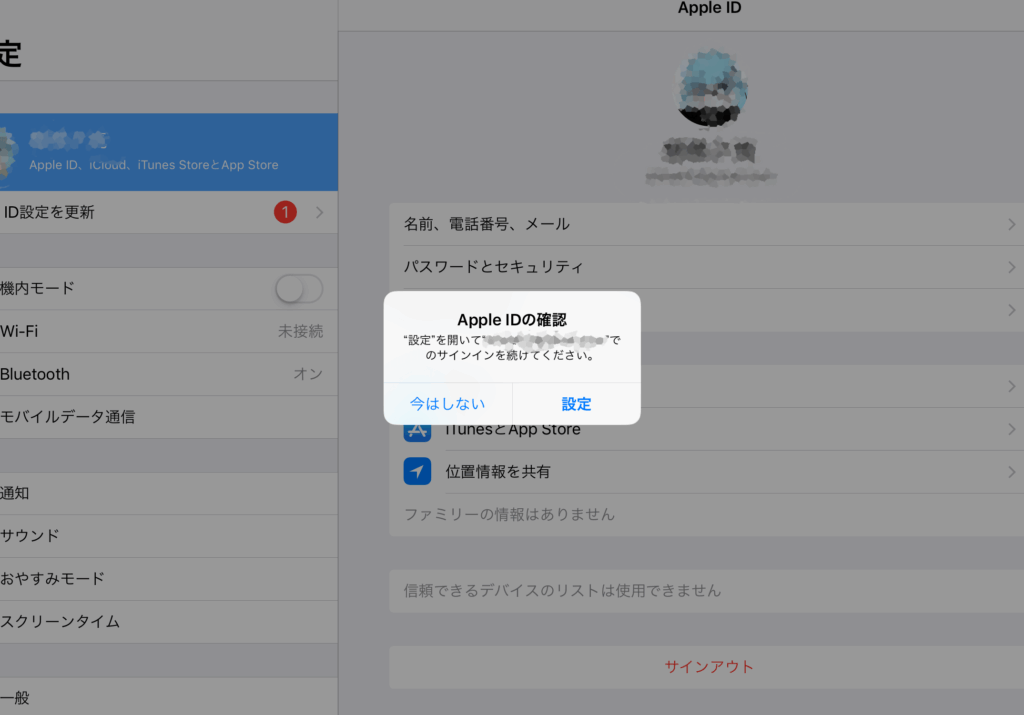The width and height of the screenshot is (1024, 715).
Task: Go to 通知 settings
Action: (160, 493)
